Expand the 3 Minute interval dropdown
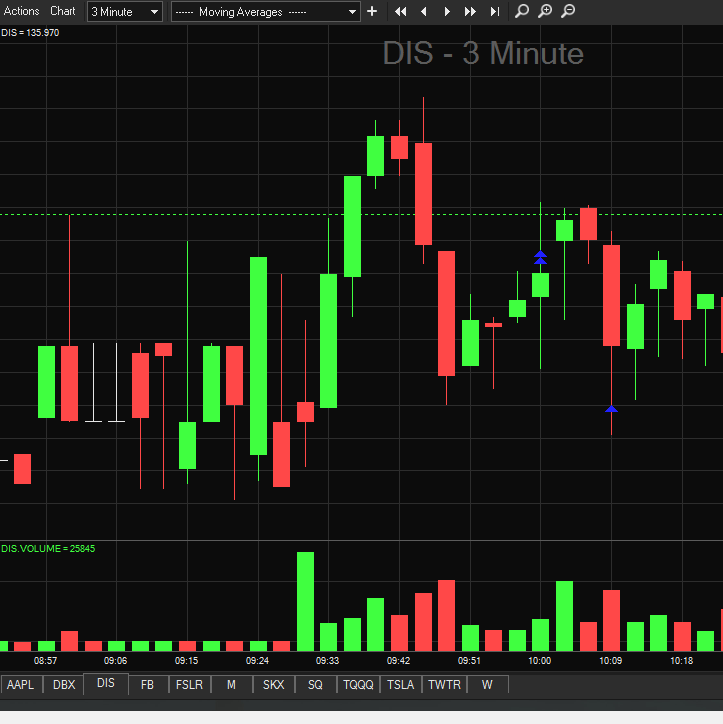The height and width of the screenshot is (724, 723). click(125, 12)
